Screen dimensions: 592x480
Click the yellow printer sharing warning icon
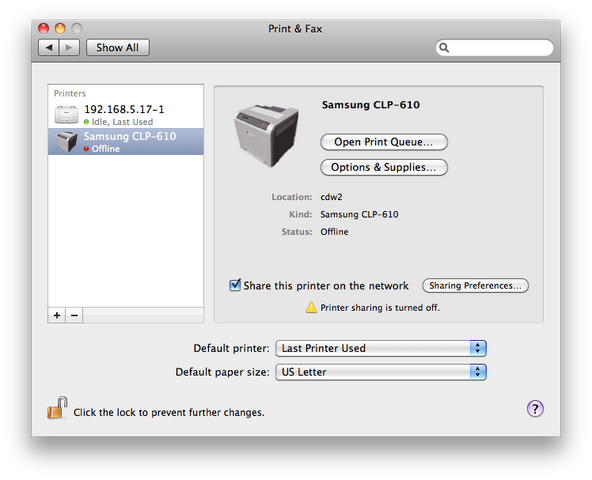pos(311,307)
